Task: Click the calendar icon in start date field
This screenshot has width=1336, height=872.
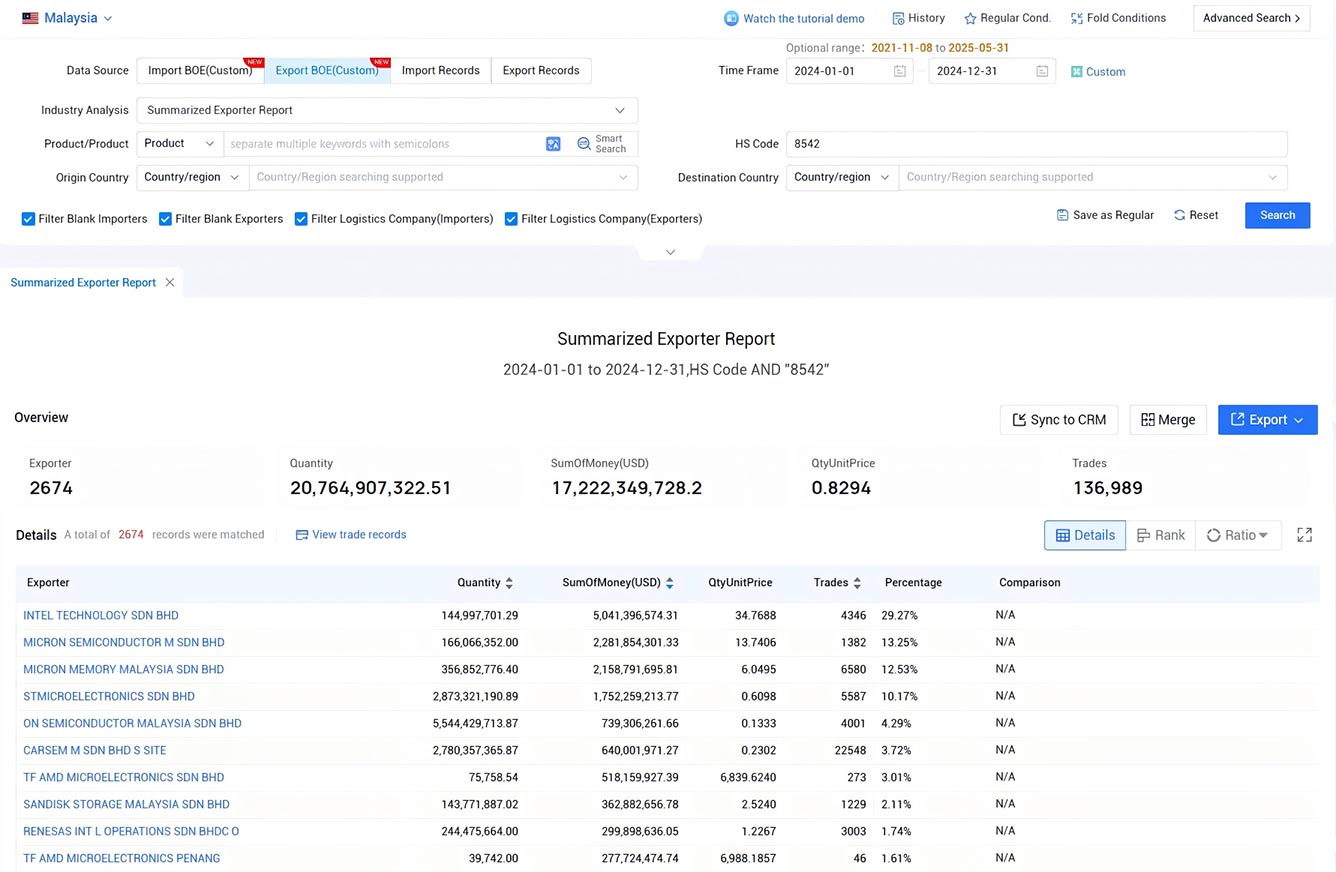Action: (x=900, y=71)
